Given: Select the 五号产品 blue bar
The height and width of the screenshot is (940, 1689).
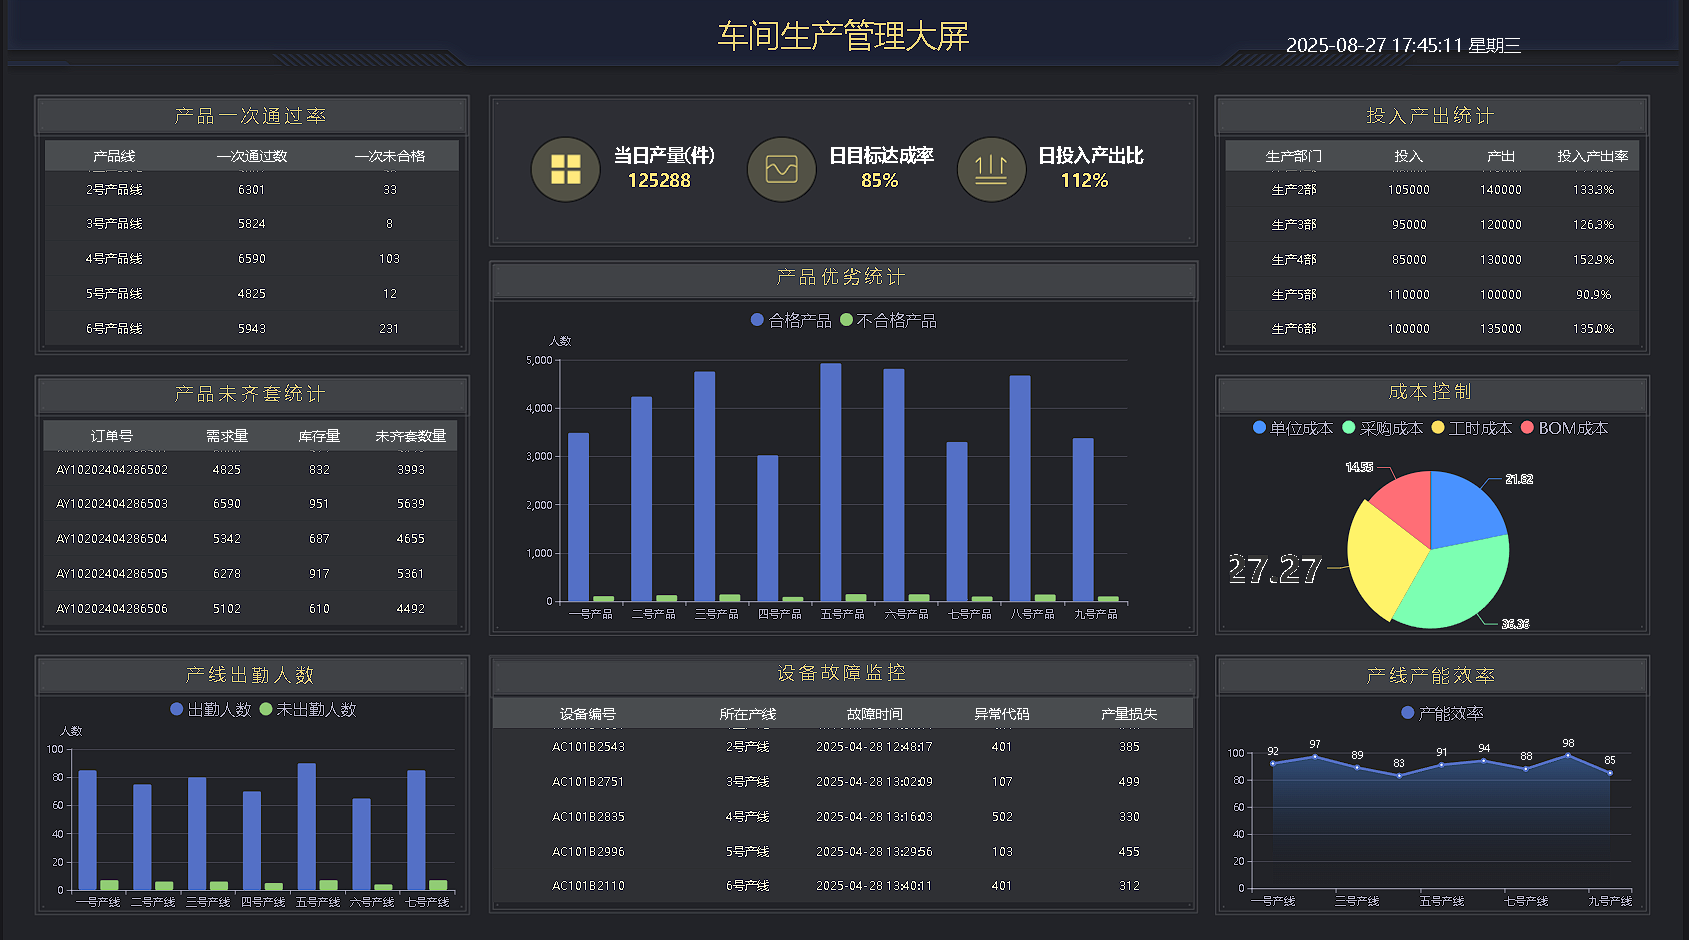Looking at the screenshot, I should [831, 482].
